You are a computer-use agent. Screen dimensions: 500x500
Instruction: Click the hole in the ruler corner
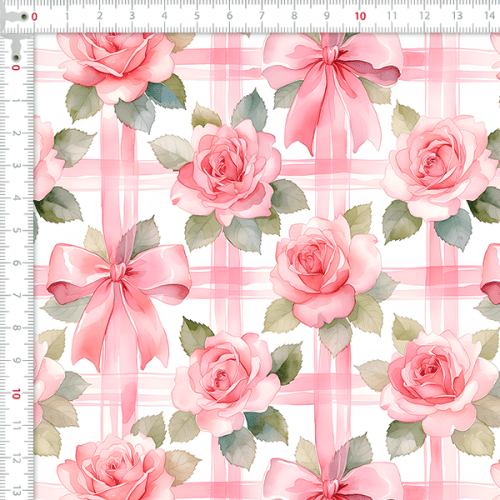(24, 17)
